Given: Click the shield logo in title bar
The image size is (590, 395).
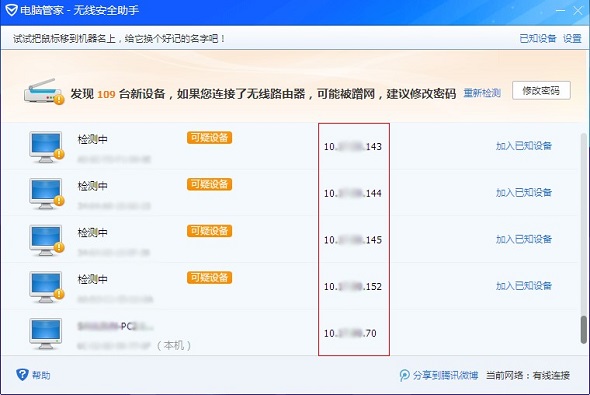Looking at the screenshot, I should 11,10.
